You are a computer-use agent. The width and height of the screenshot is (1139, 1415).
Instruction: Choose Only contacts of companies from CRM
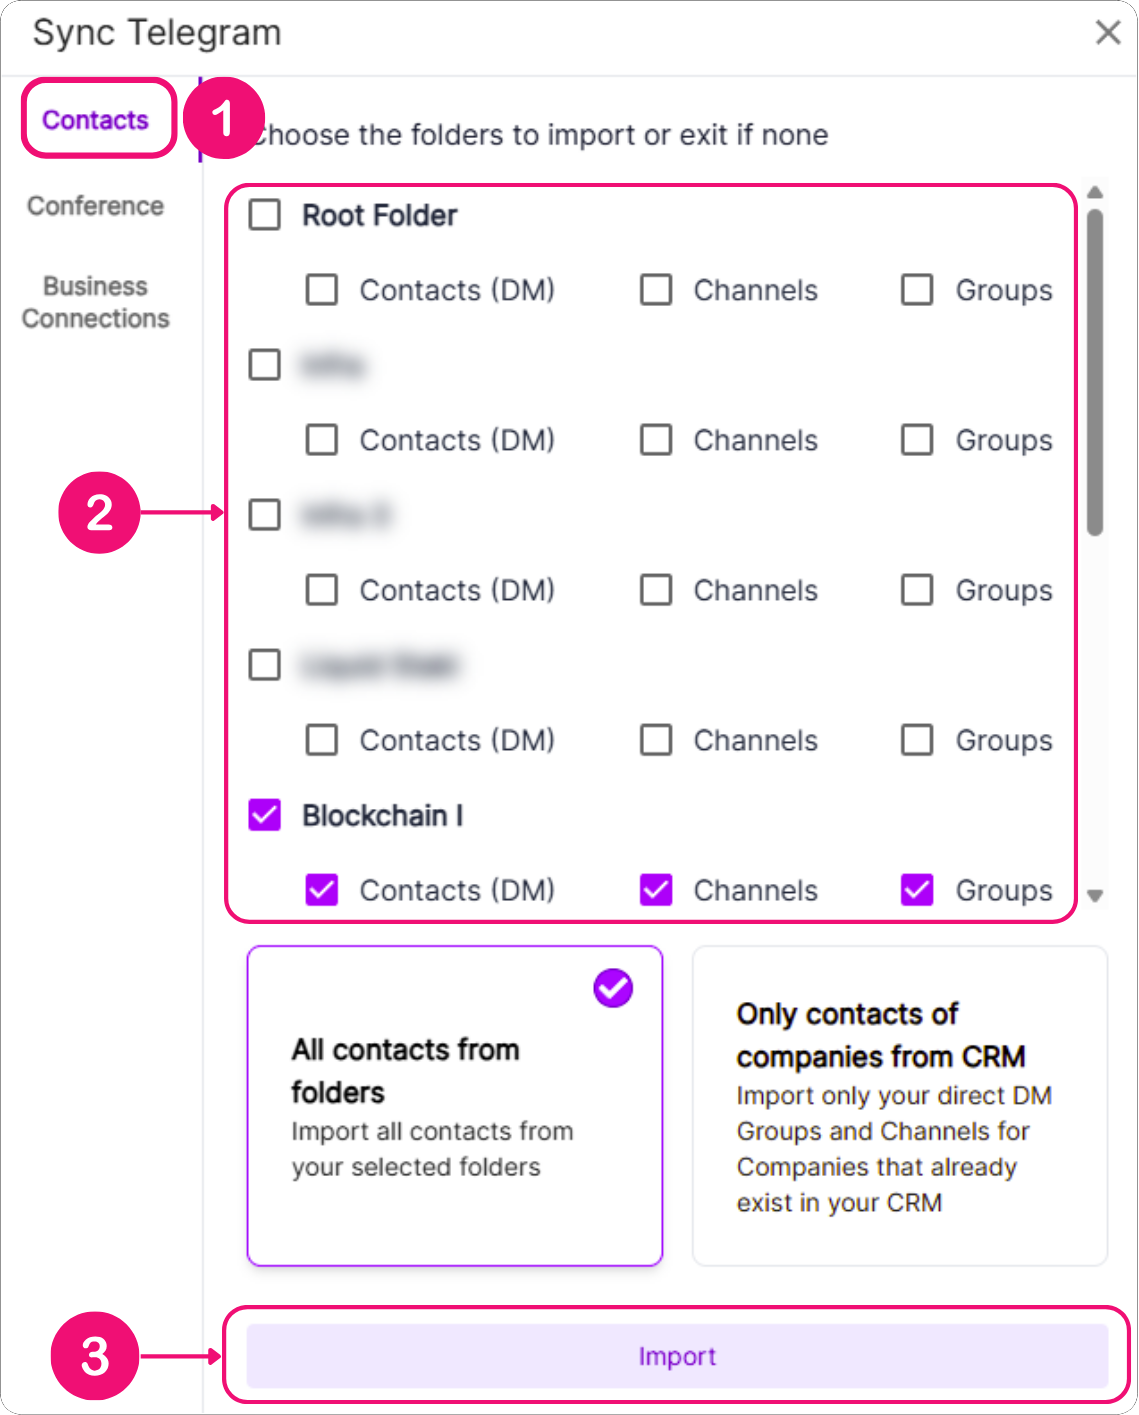click(x=899, y=1105)
